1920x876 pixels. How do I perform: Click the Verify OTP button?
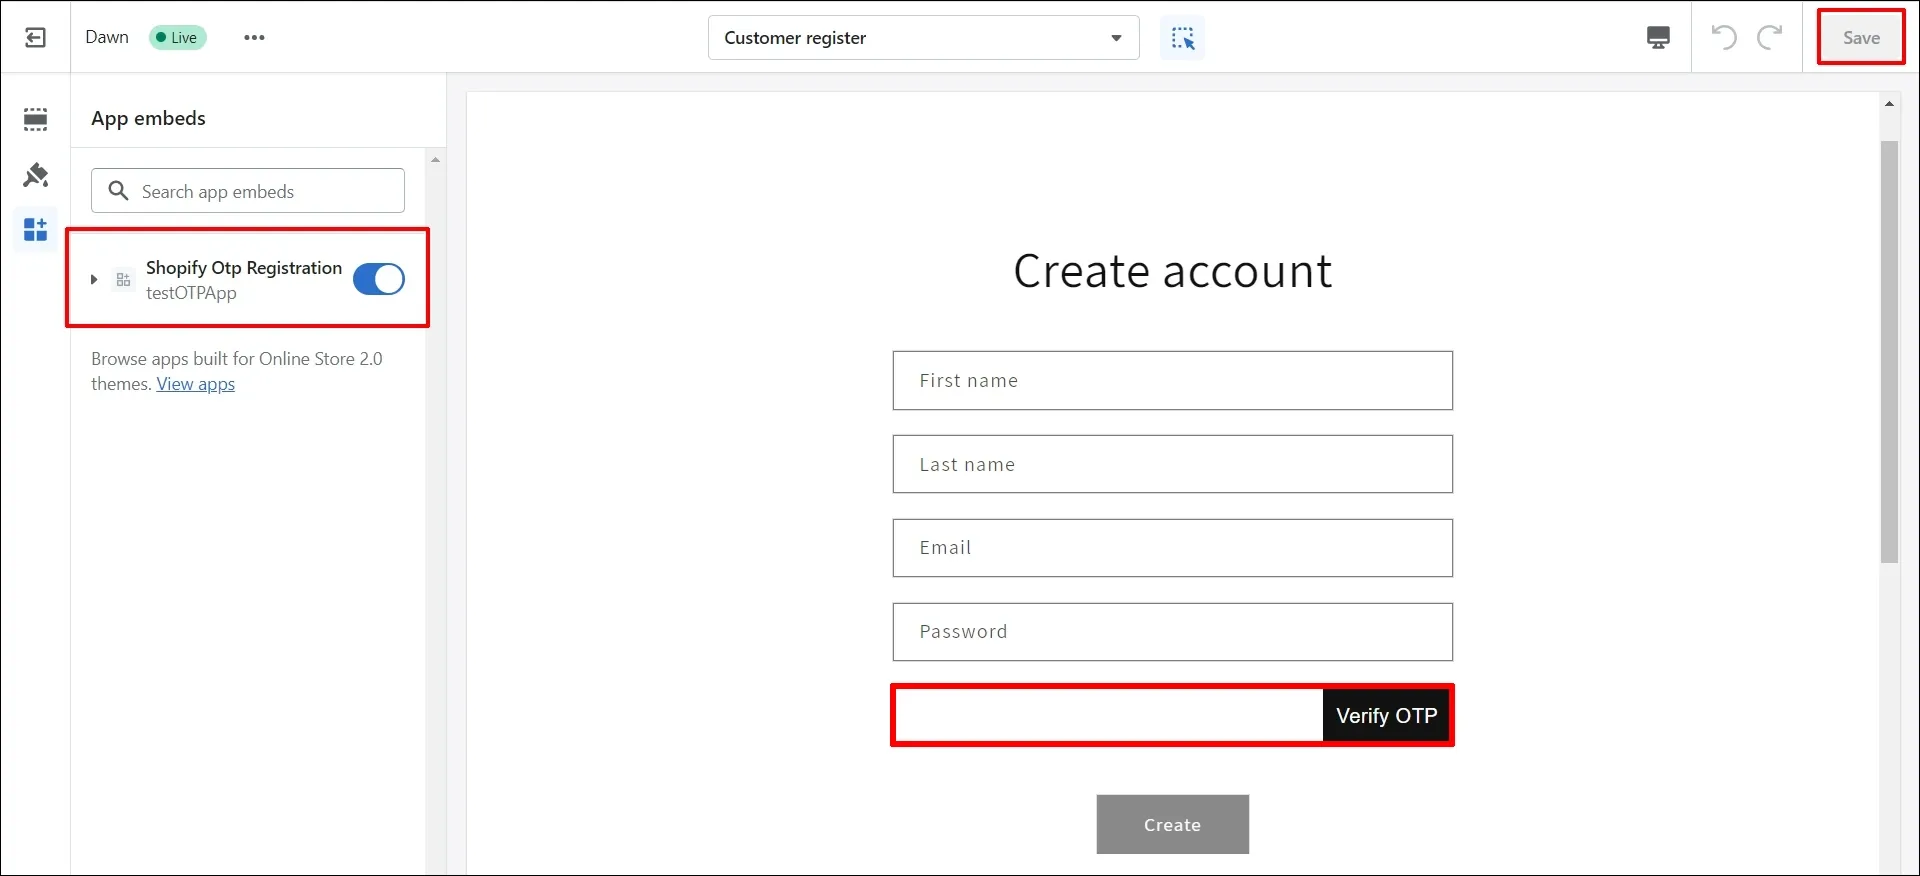click(1387, 716)
